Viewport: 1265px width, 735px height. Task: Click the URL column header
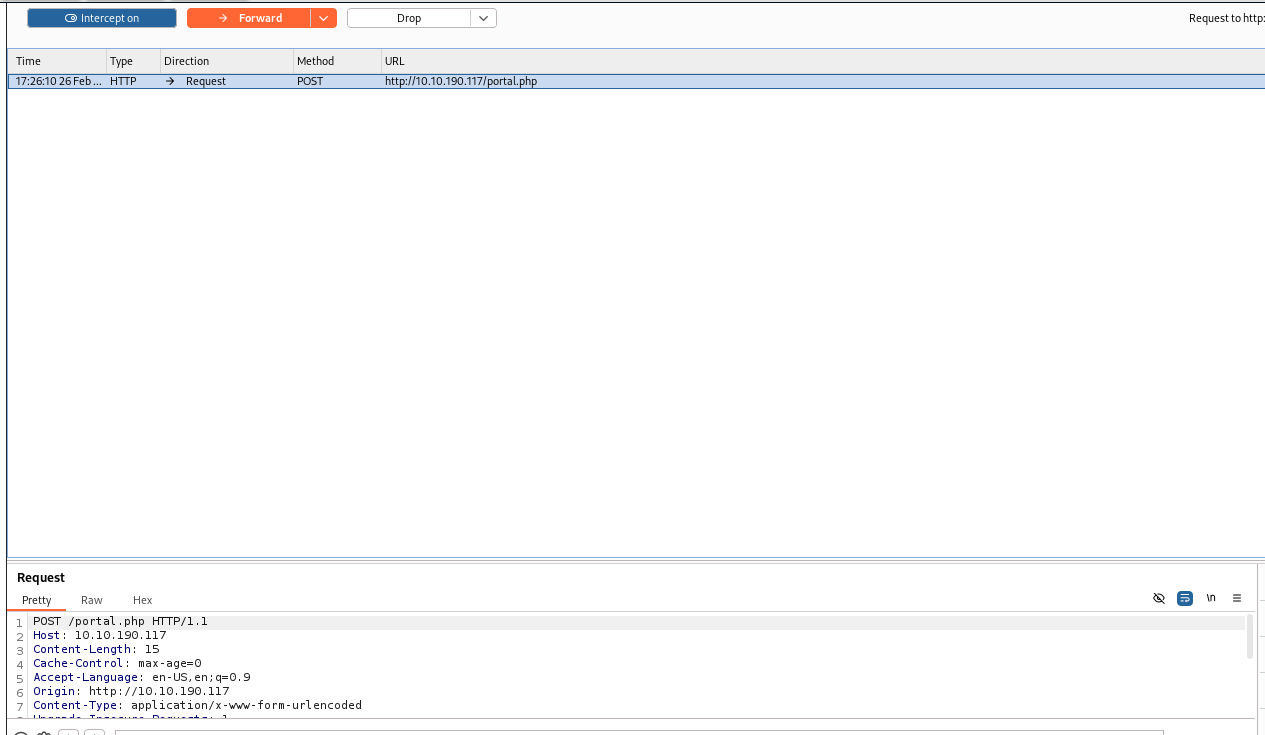tap(395, 61)
